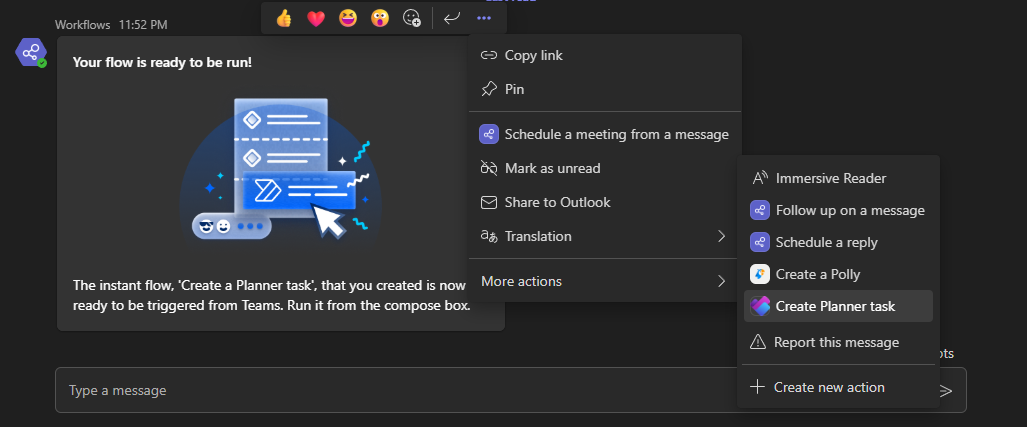
Task: Click the three-dots more options button
Action: pyautogui.click(x=484, y=18)
